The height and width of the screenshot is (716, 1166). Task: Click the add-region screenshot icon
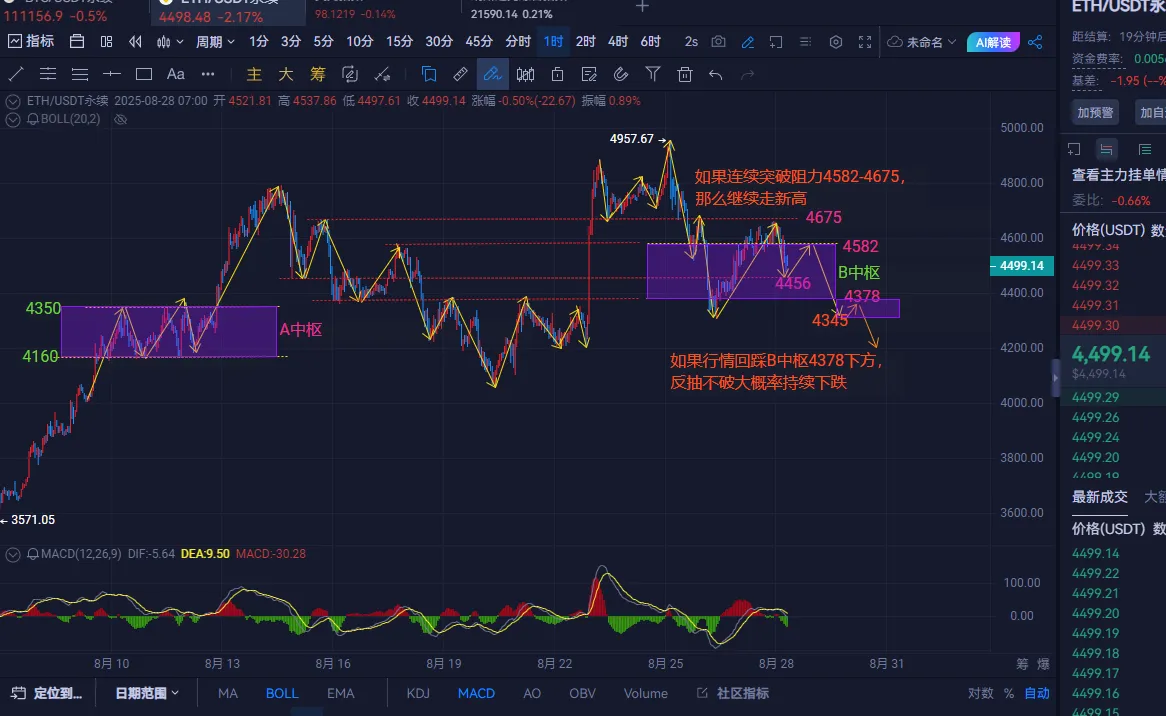tap(776, 42)
